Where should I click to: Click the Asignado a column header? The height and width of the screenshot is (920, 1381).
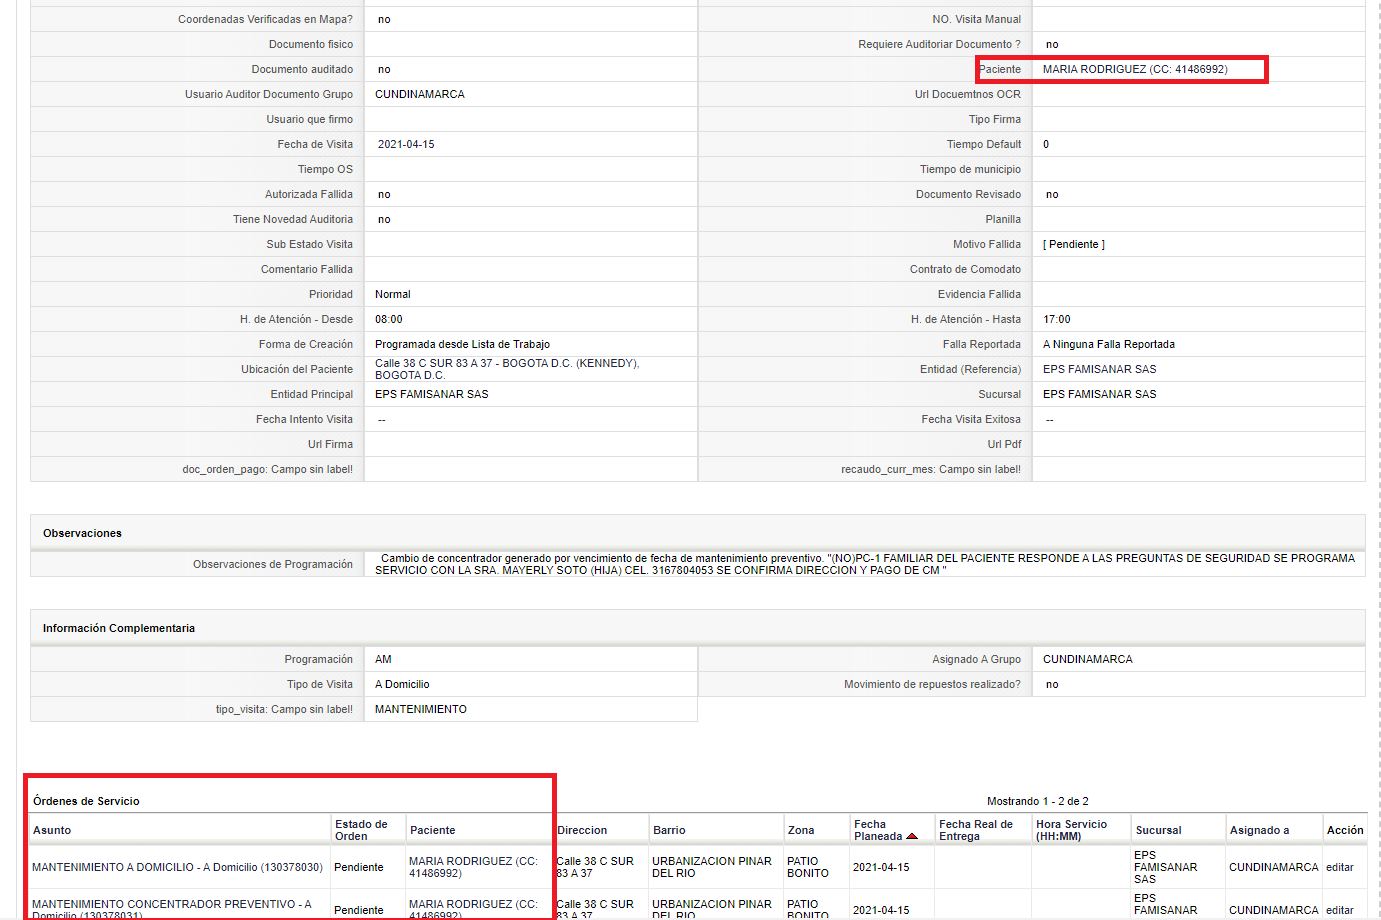click(x=1259, y=830)
